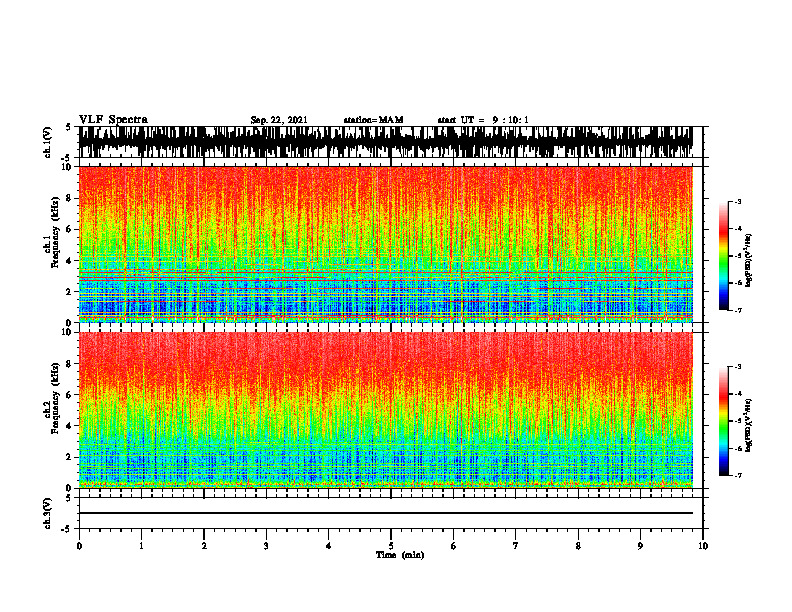This screenshot has height=612, width=792.
Task: Click the time axis tick label "10"
Action: 703,546
